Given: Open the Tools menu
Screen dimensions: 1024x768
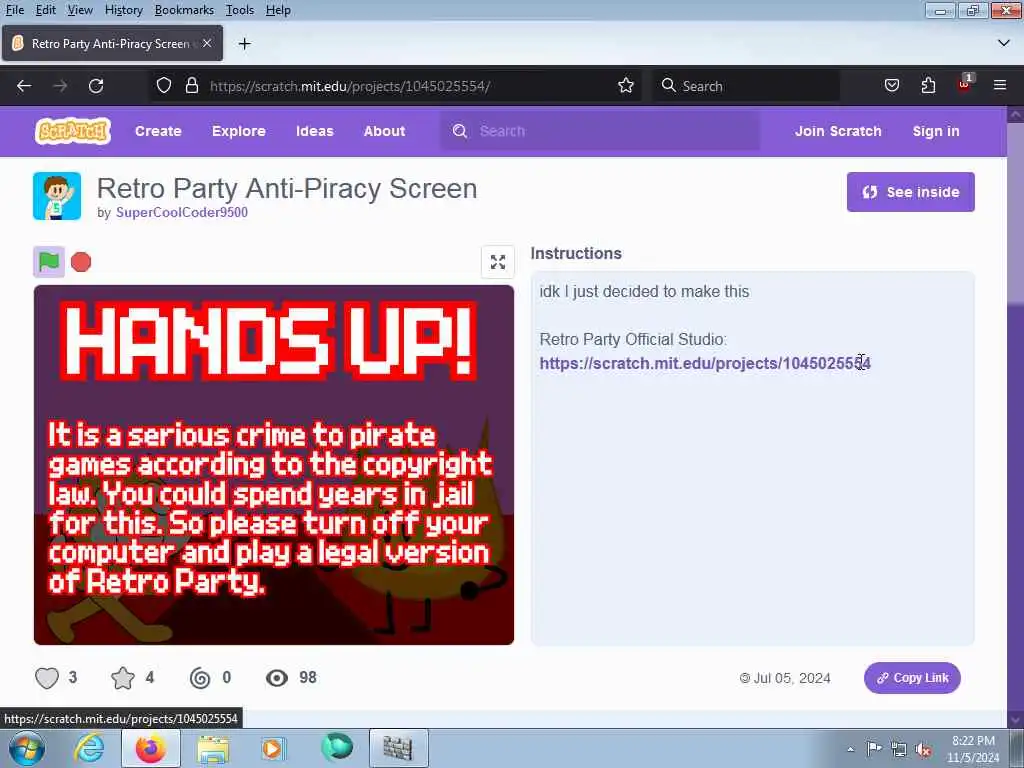Looking at the screenshot, I should (x=240, y=10).
